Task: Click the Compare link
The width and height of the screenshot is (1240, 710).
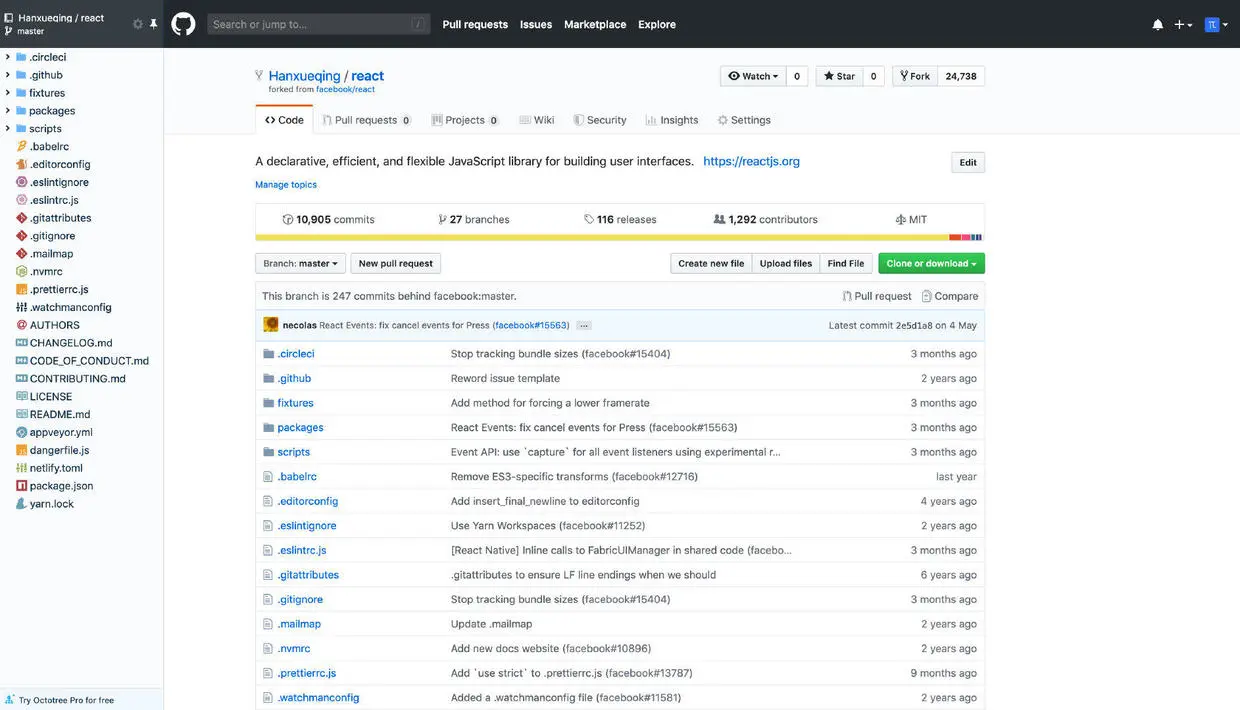Action: point(949,296)
